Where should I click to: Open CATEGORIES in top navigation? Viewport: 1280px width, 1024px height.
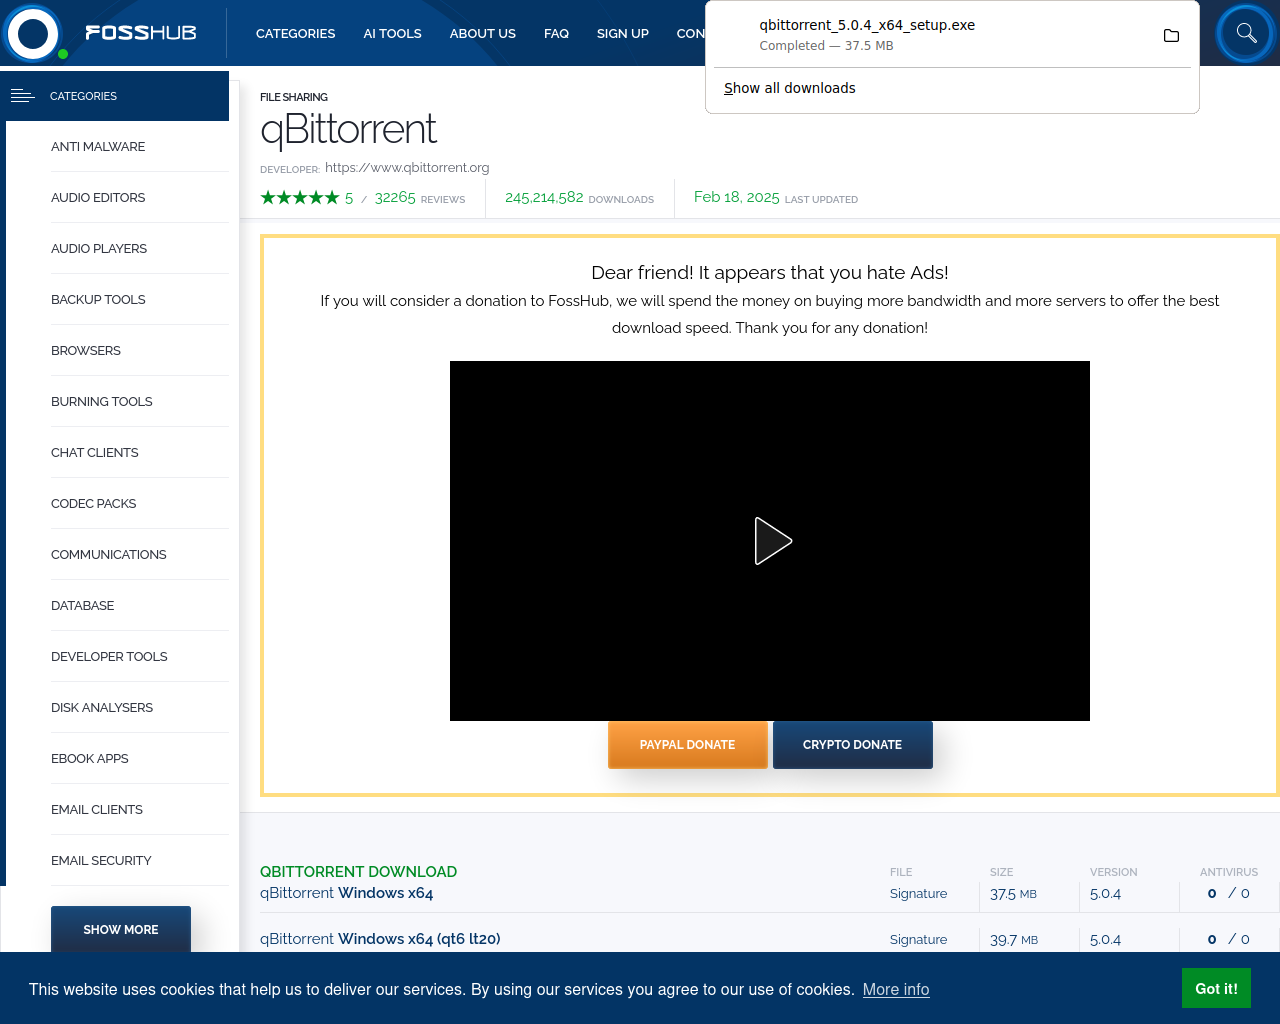[295, 33]
